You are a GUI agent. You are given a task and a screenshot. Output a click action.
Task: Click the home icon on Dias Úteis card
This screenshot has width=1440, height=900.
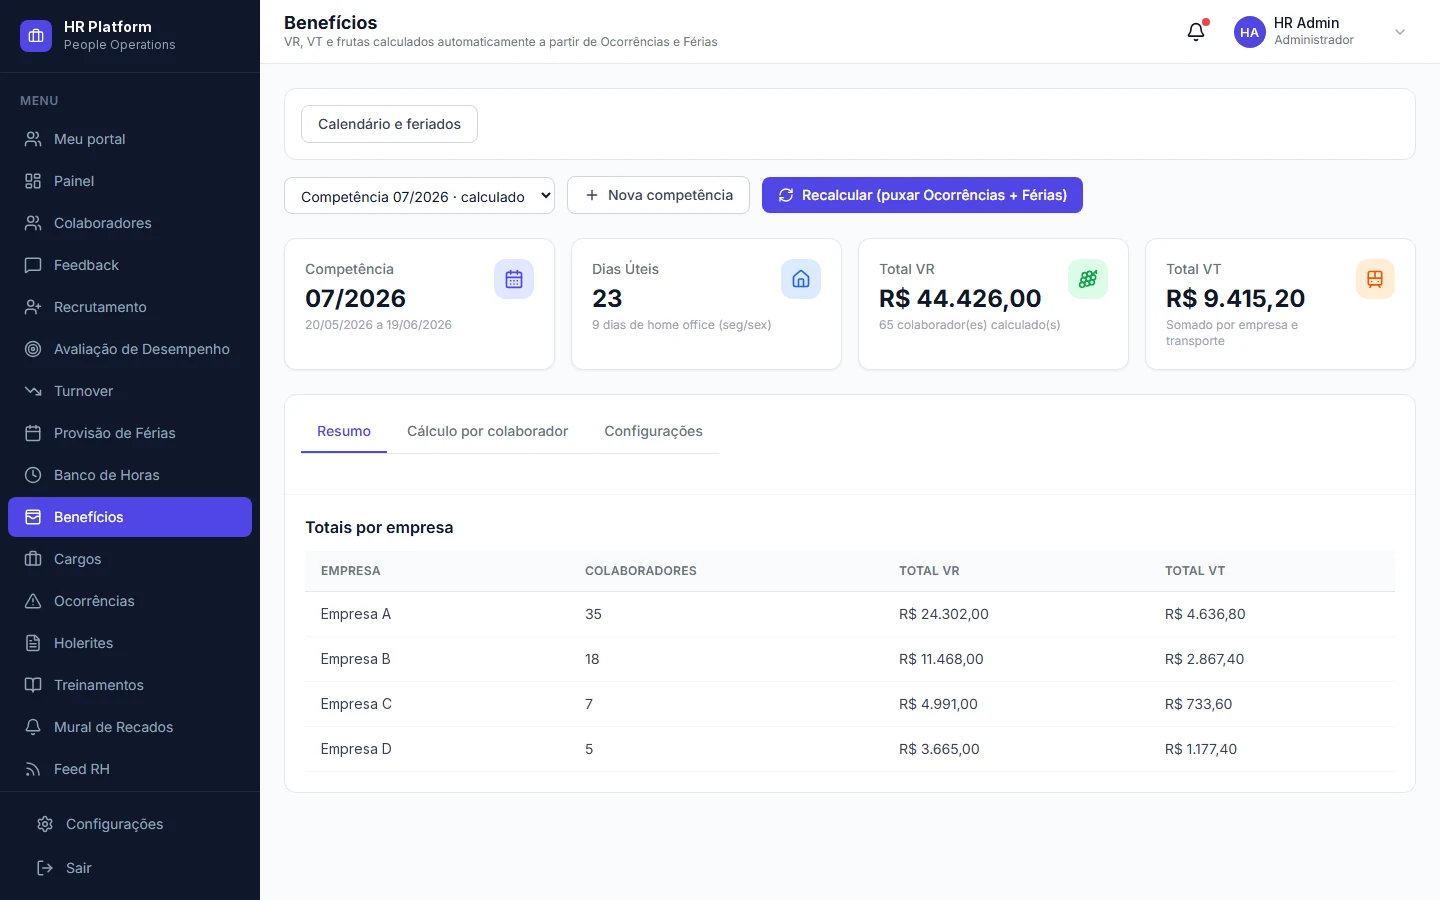tap(801, 279)
